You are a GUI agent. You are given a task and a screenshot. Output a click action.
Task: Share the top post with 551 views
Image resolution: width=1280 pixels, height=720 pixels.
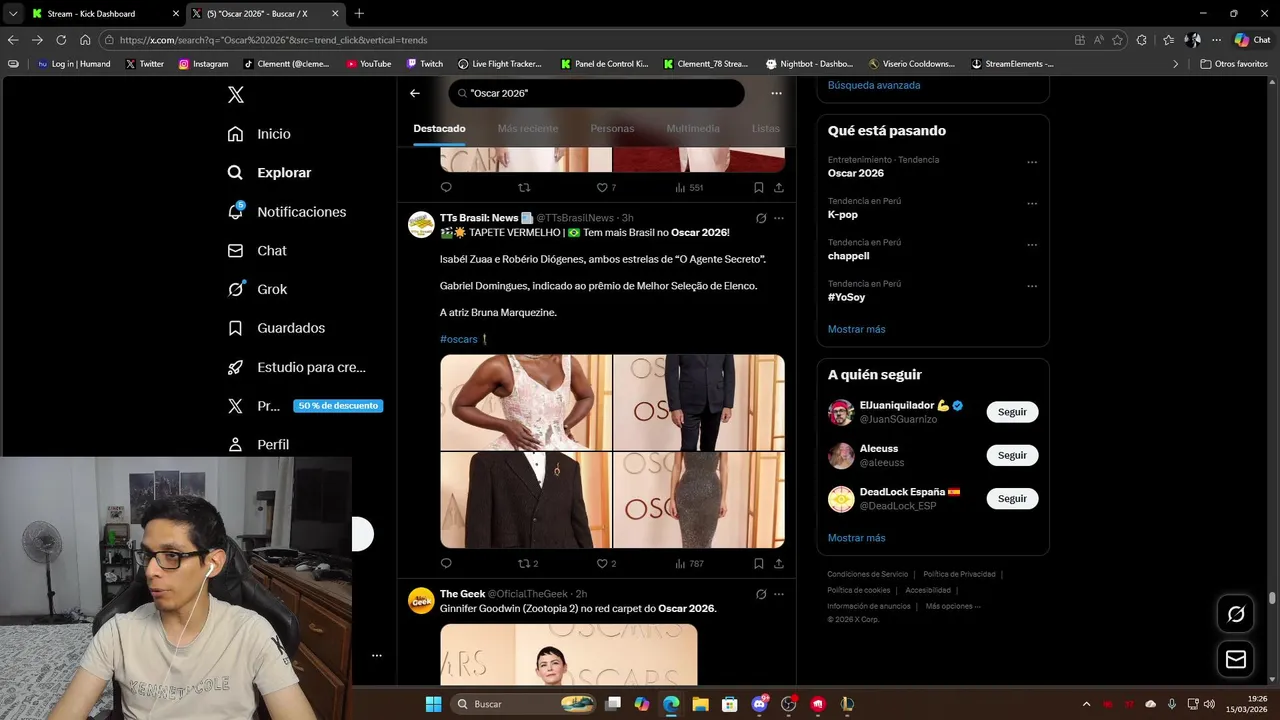779,187
